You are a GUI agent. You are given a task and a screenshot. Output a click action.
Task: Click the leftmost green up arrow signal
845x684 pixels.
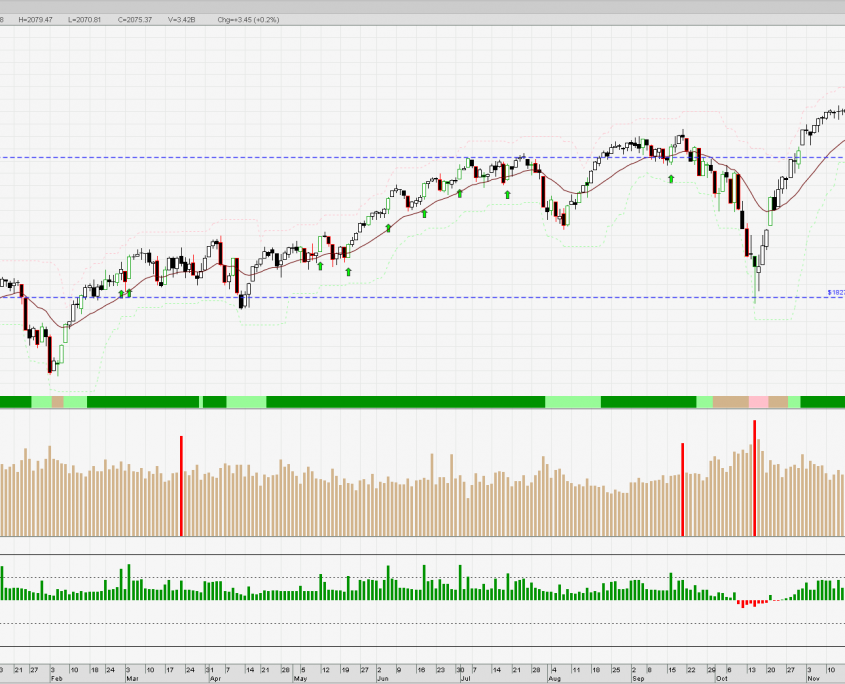pos(121,293)
